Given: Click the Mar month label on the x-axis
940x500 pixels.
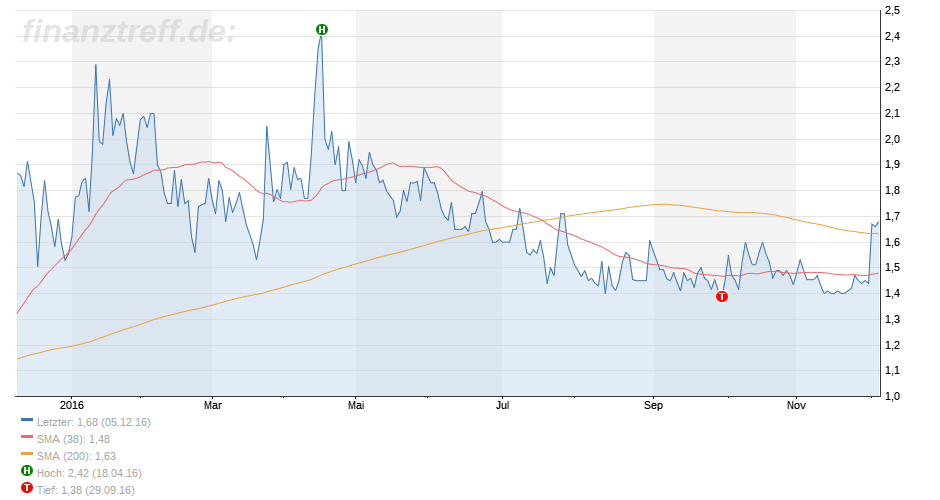Looking at the screenshot, I should pos(212,405).
